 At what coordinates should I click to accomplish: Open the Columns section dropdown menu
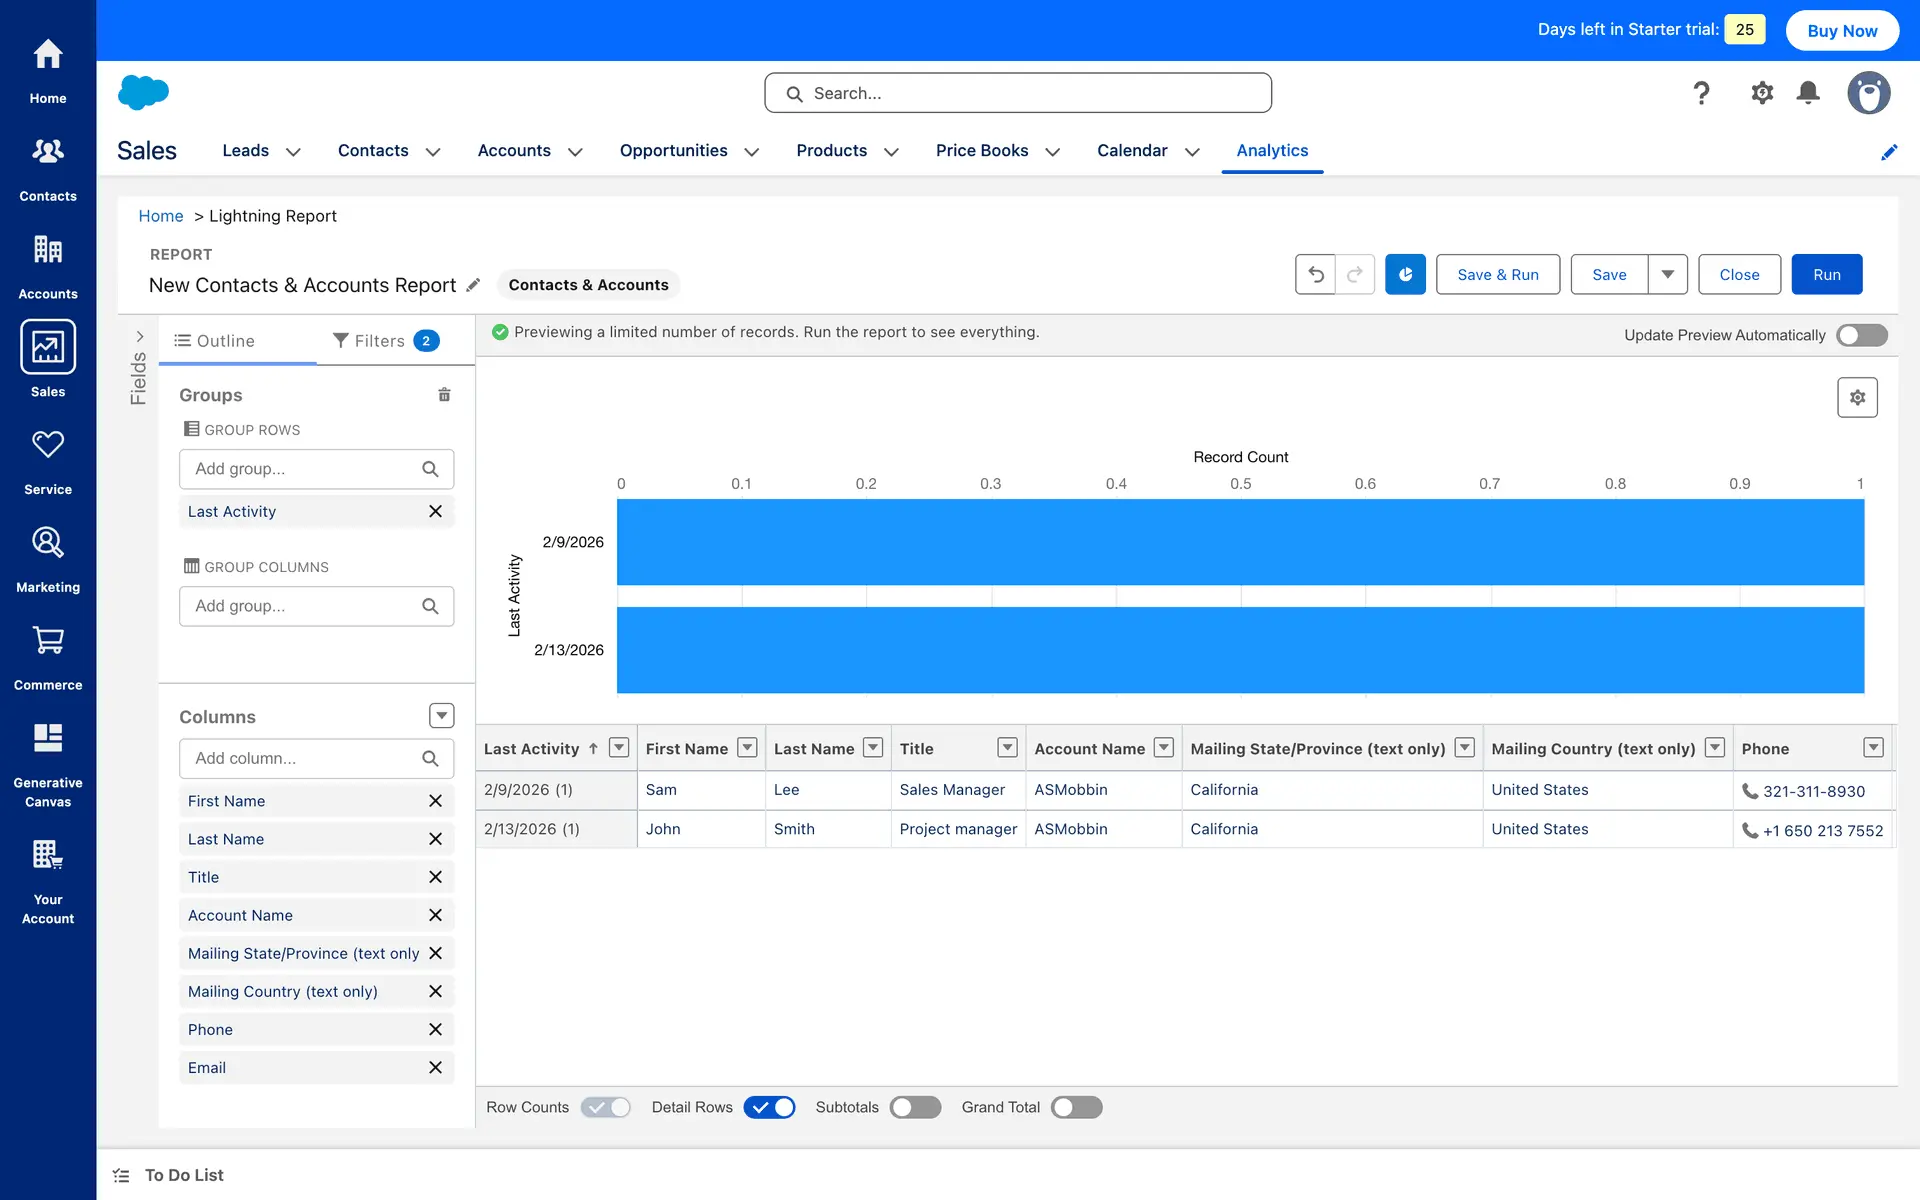[441, 716]
